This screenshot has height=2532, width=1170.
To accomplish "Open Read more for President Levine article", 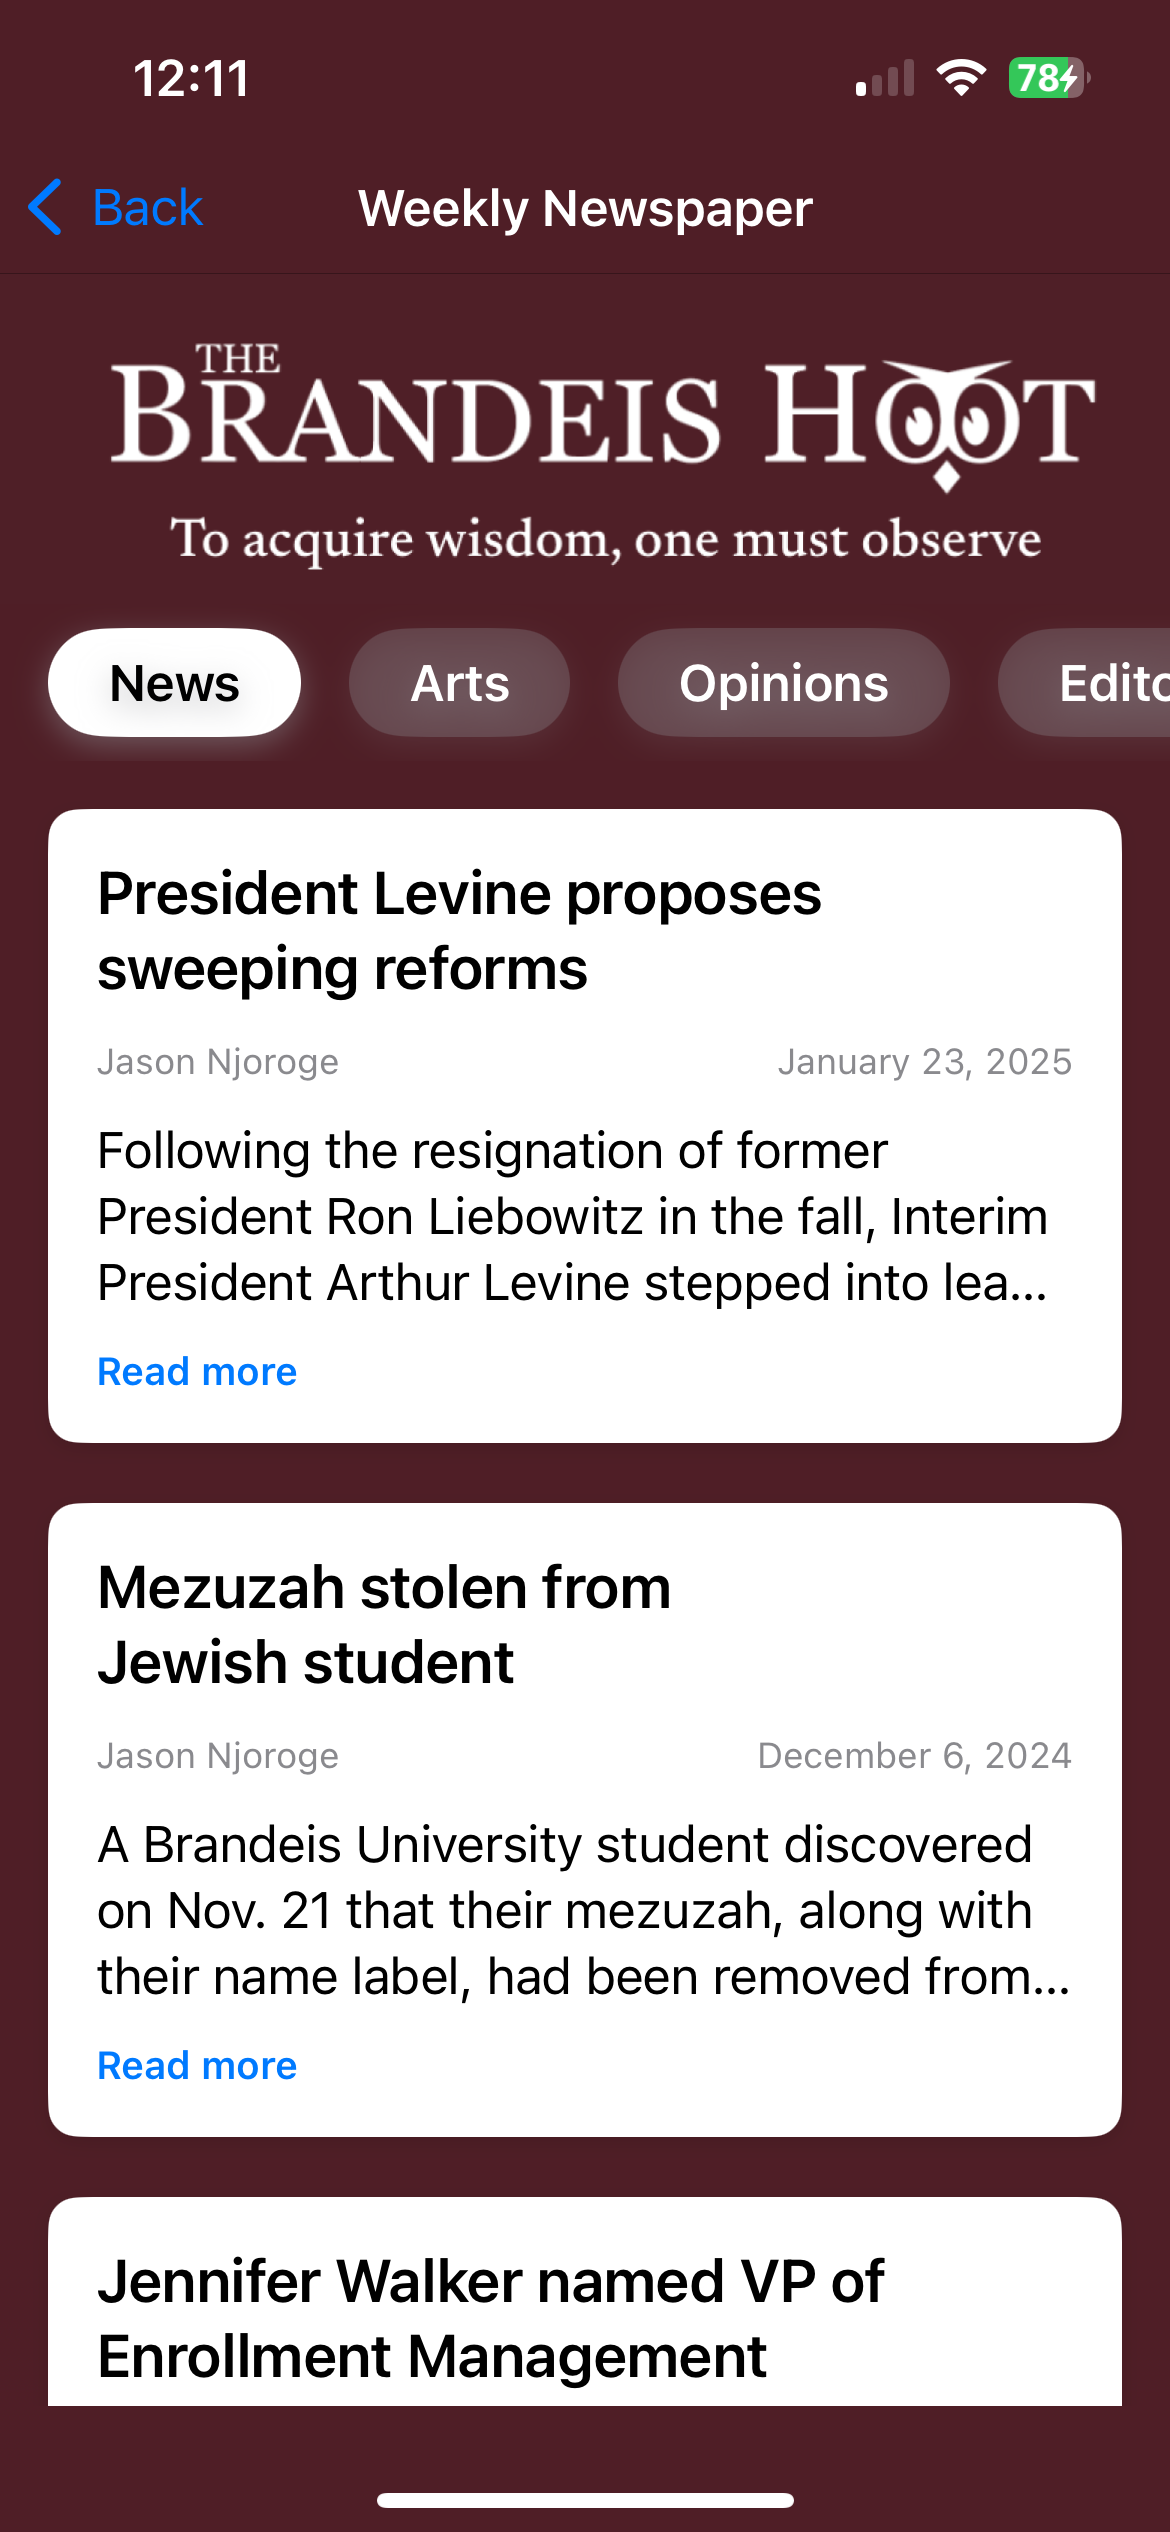I will click(197, 1371).
